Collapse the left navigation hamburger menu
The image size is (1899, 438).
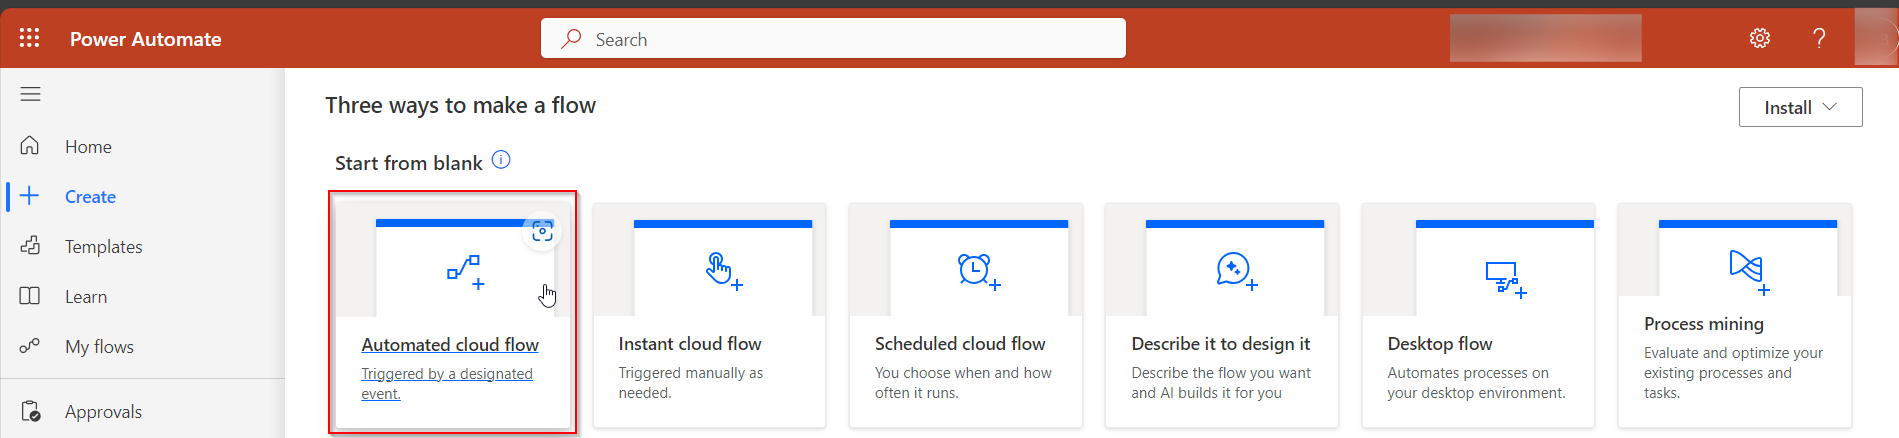(31, 94)
